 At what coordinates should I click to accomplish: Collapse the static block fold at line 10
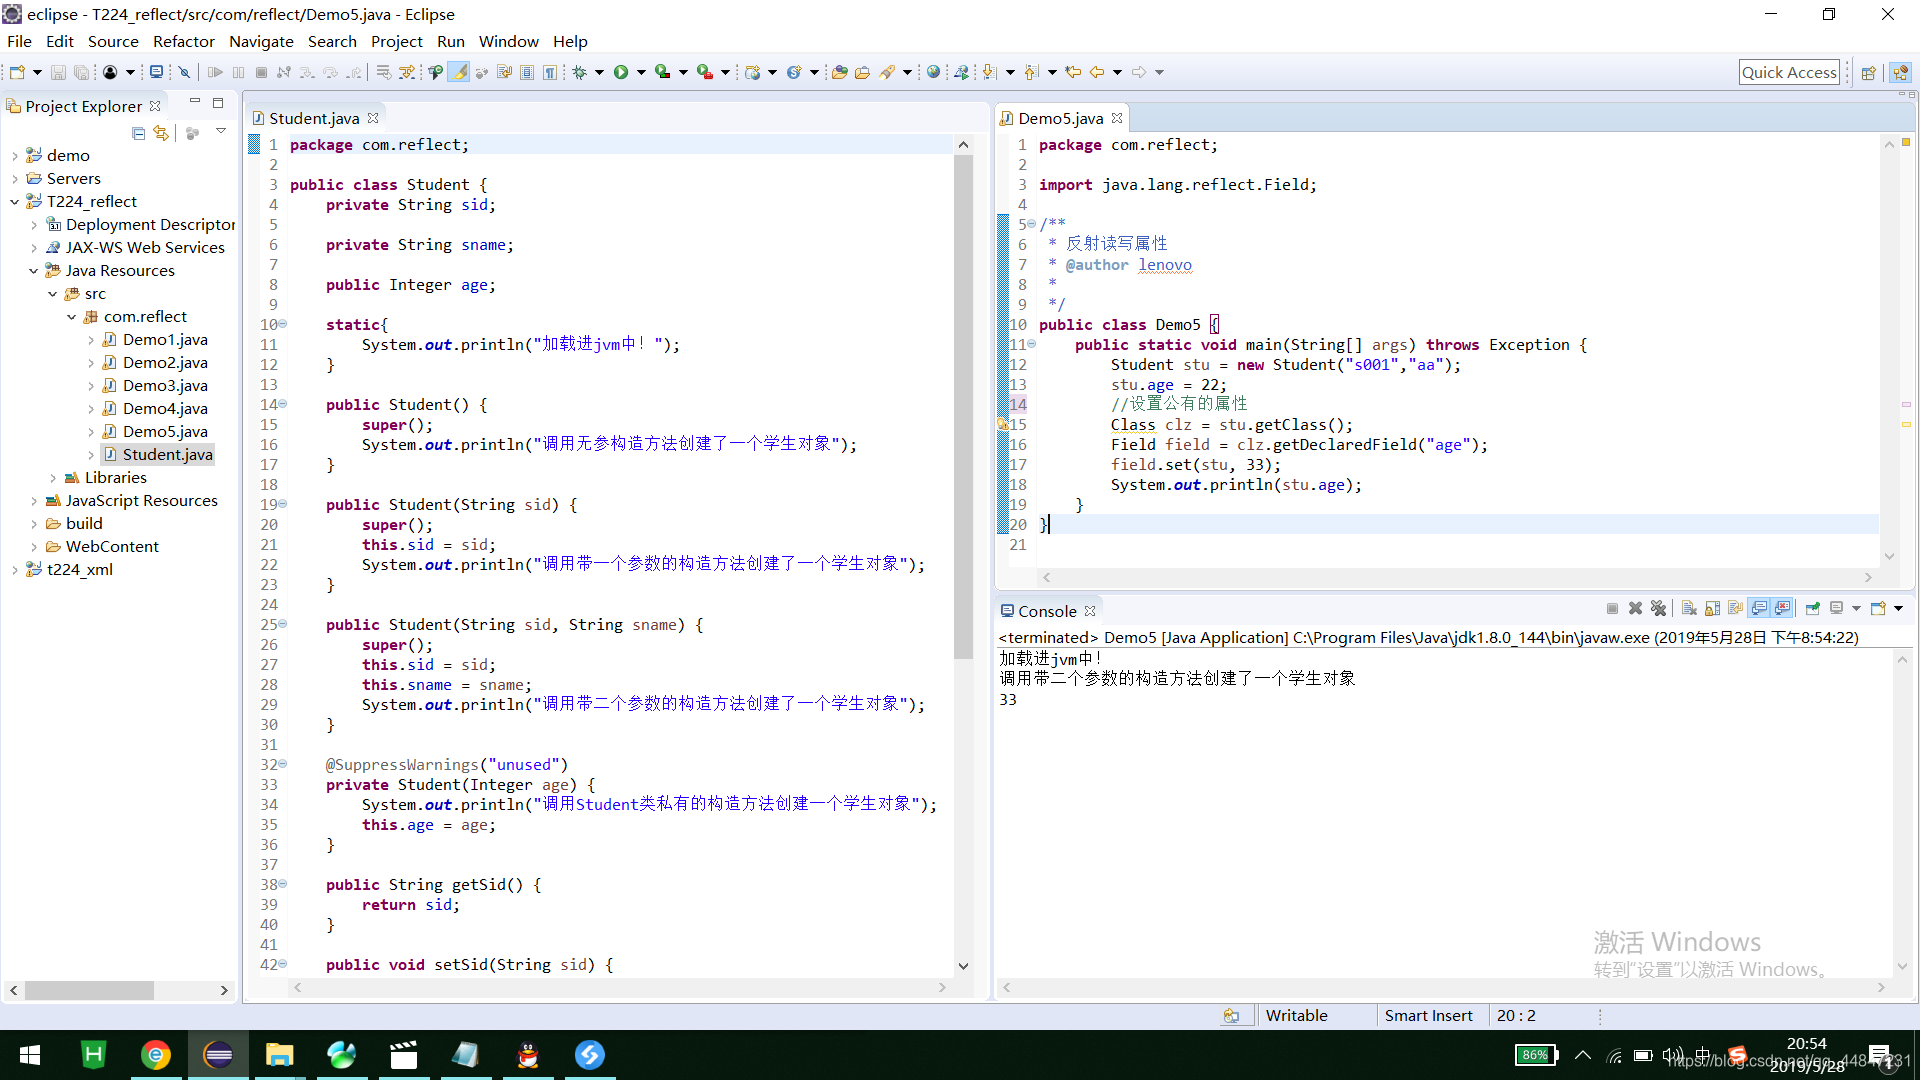tap(283, 324)
